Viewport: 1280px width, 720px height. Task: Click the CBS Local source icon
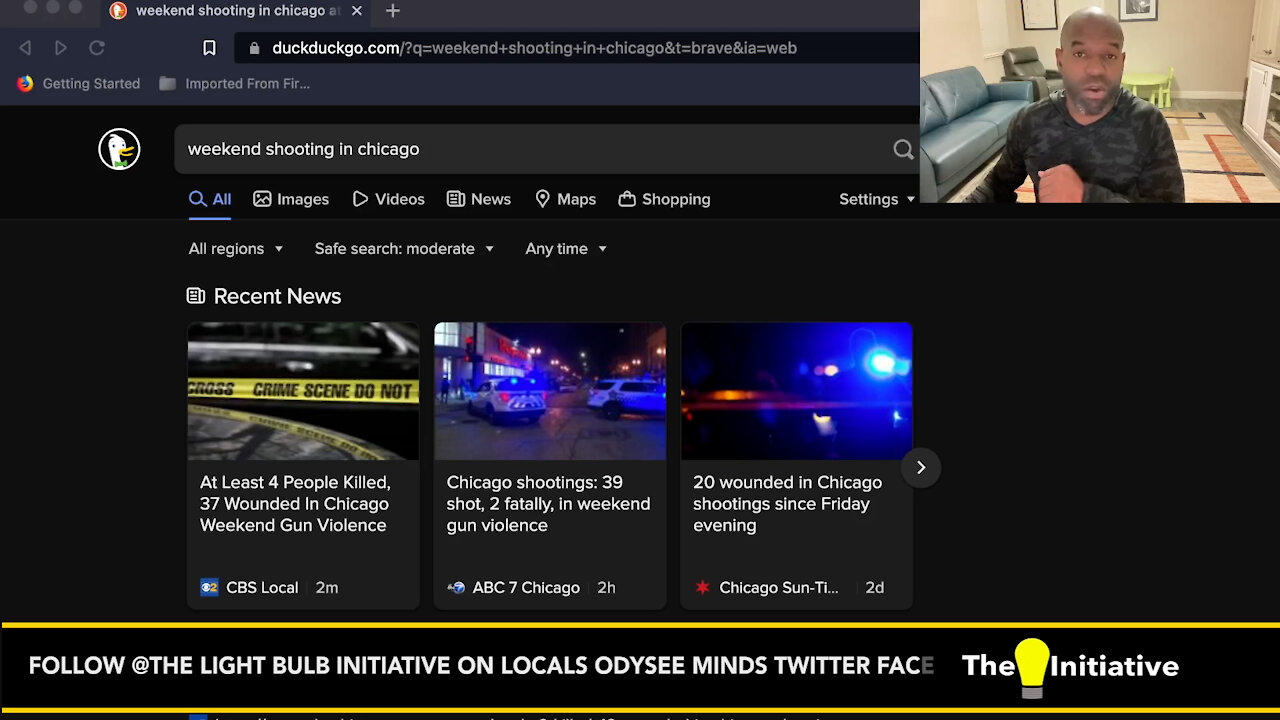click(209, 588)
